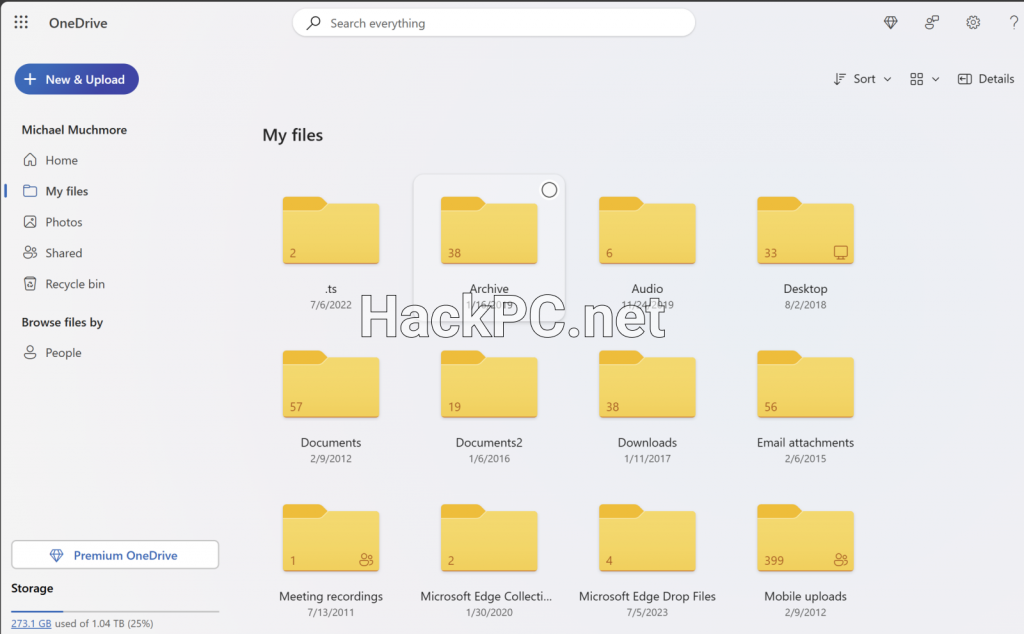Open the premium diamond icon in header

[x=890, y=23]
